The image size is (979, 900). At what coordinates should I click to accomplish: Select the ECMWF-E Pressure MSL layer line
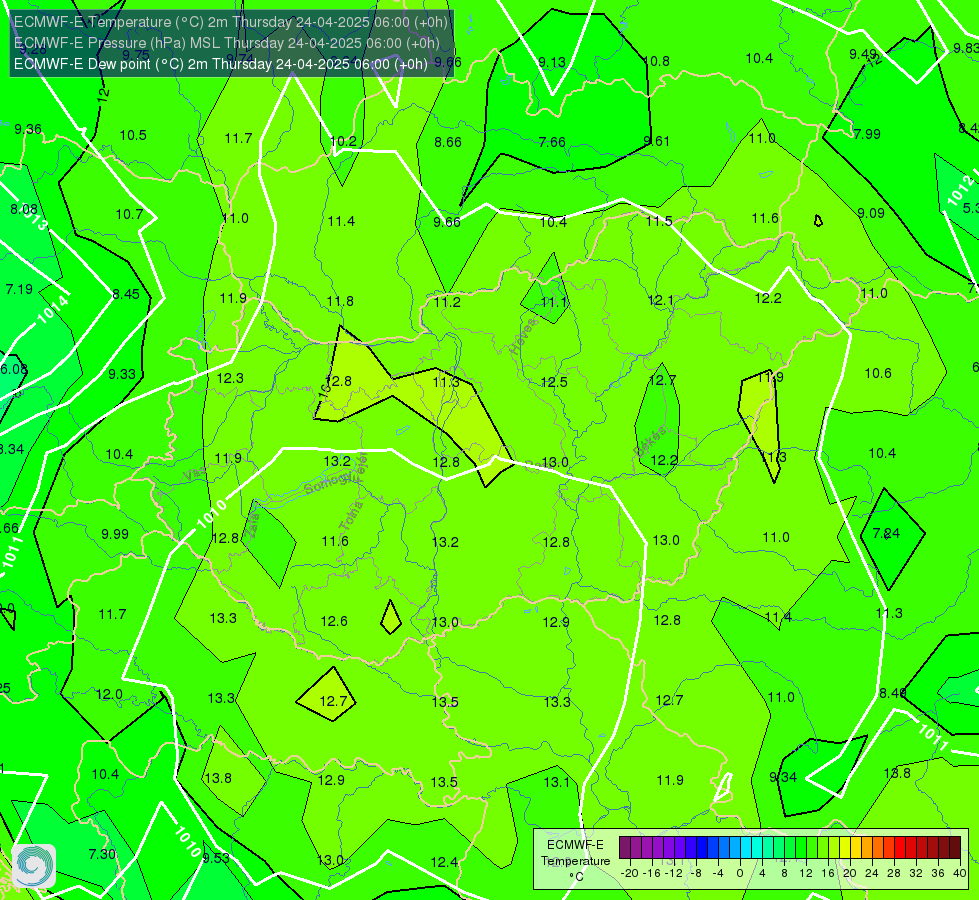[227, 43]
